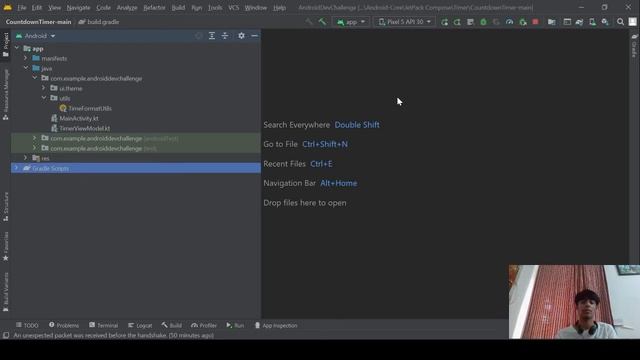
Task: Open the Run tool window
Action: point(235,325)
